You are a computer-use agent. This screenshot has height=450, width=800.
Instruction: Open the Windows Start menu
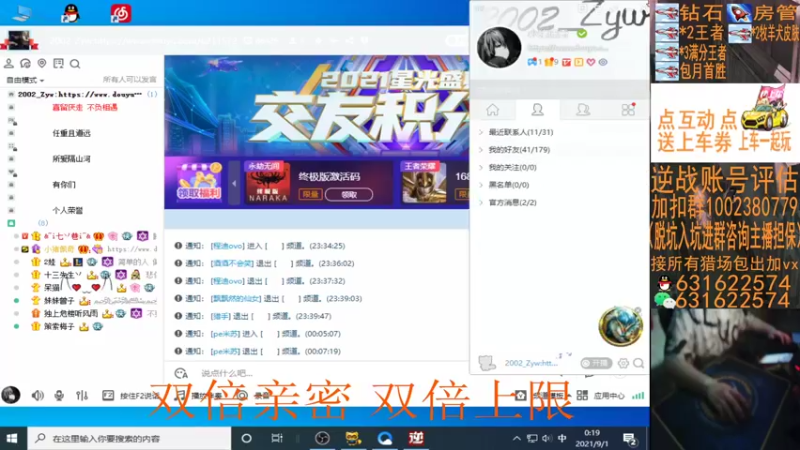click(12, 438)
